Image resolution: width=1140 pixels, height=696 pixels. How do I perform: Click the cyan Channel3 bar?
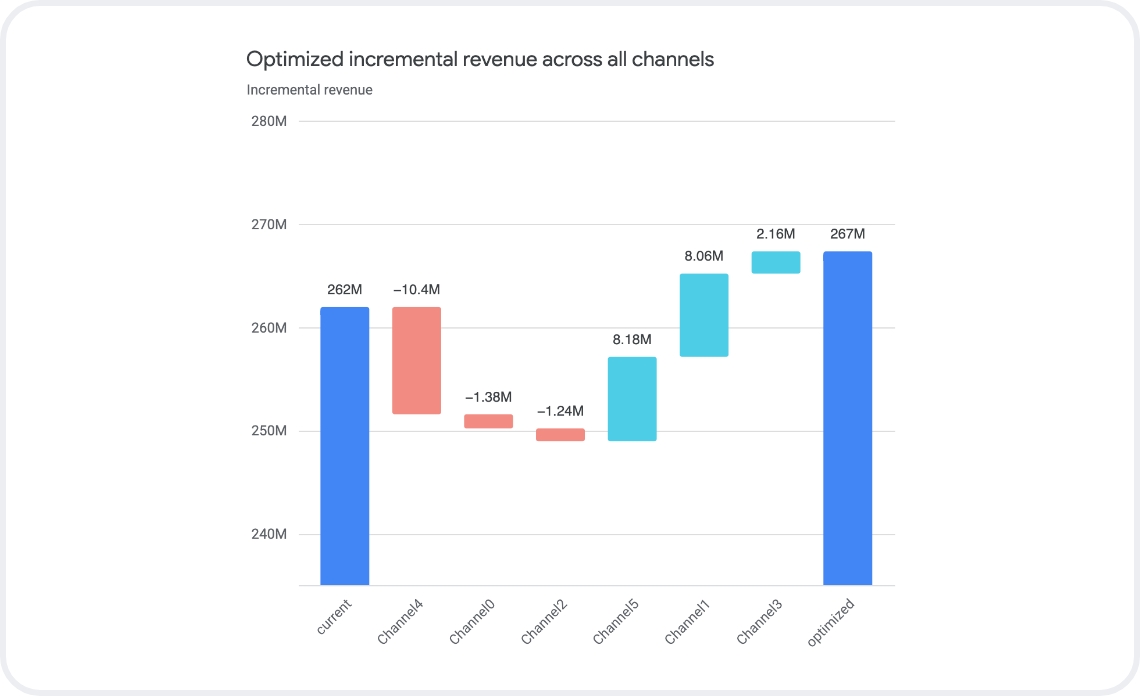click(776, 263)
